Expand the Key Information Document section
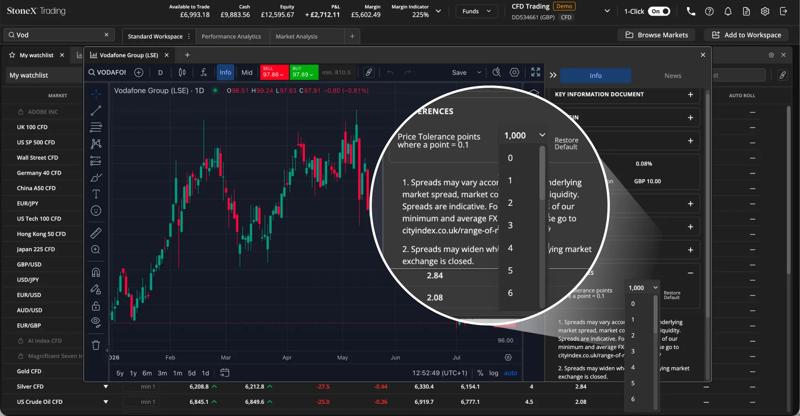The width and height of the screenshot is (800, 416). [690, 94]
